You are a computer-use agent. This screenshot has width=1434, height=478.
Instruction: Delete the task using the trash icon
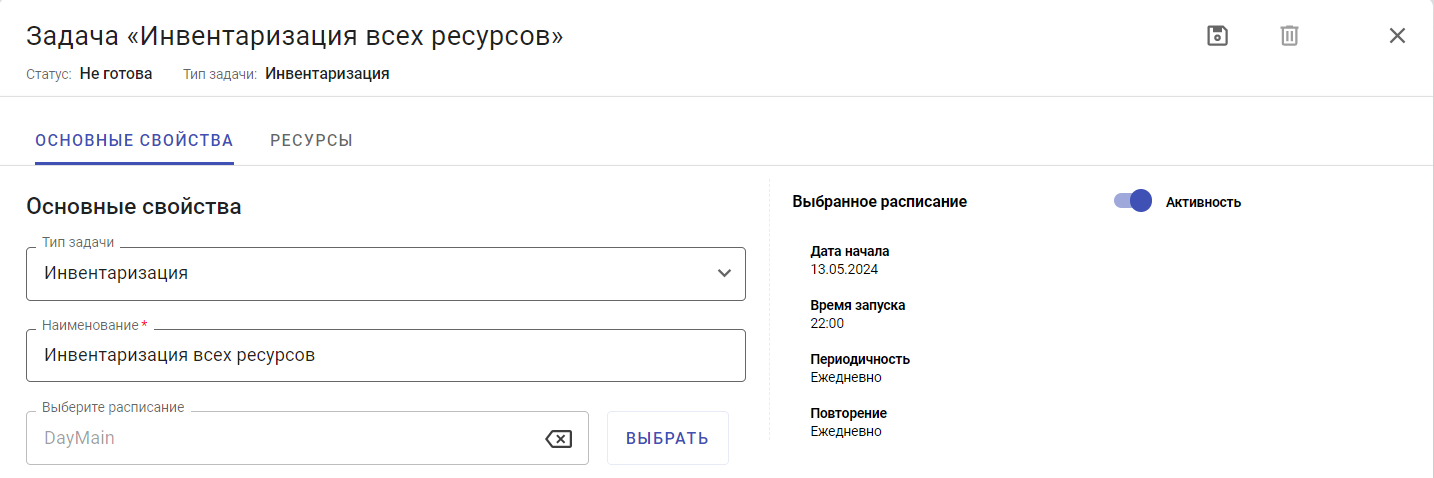(1290, 36)
